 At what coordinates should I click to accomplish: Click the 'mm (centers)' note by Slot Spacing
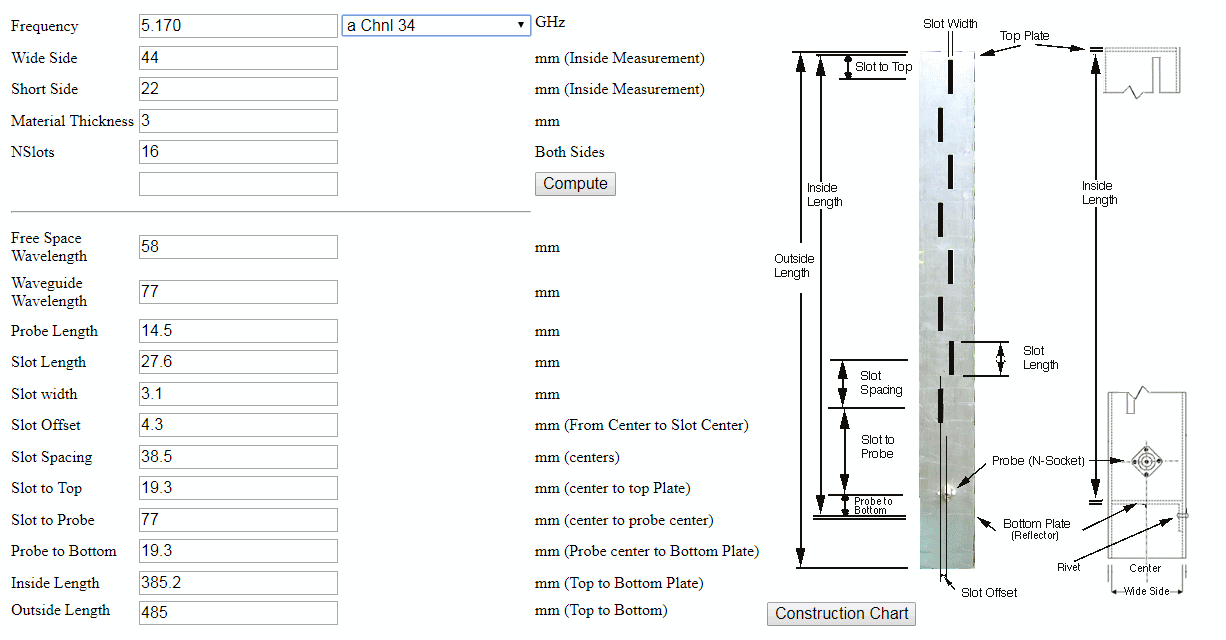point(577,457)
